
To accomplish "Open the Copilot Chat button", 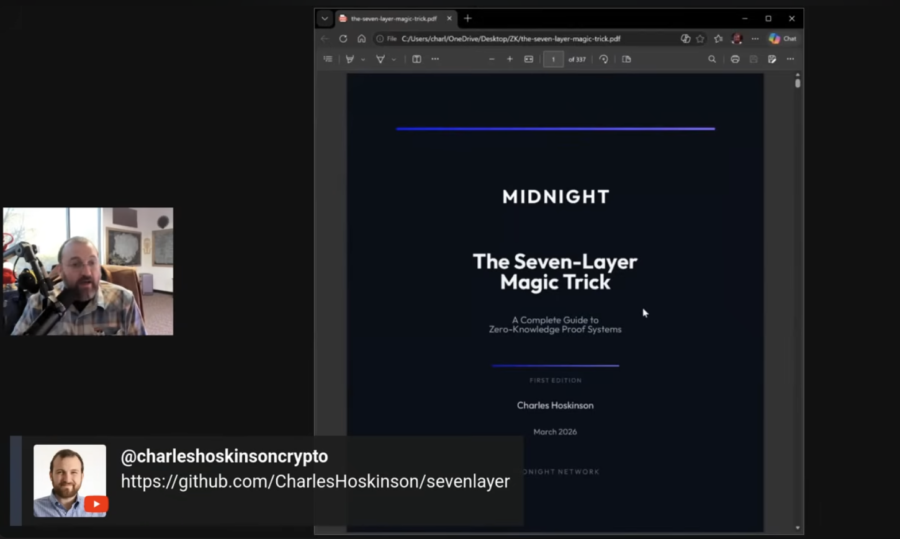I will coord(782,39).
